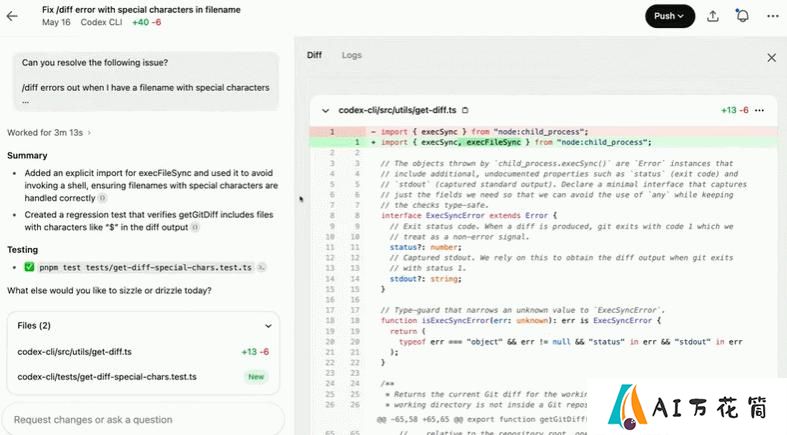
Task: Open citation icon after 'handled correctly'
Action: (x=102, y=198)
